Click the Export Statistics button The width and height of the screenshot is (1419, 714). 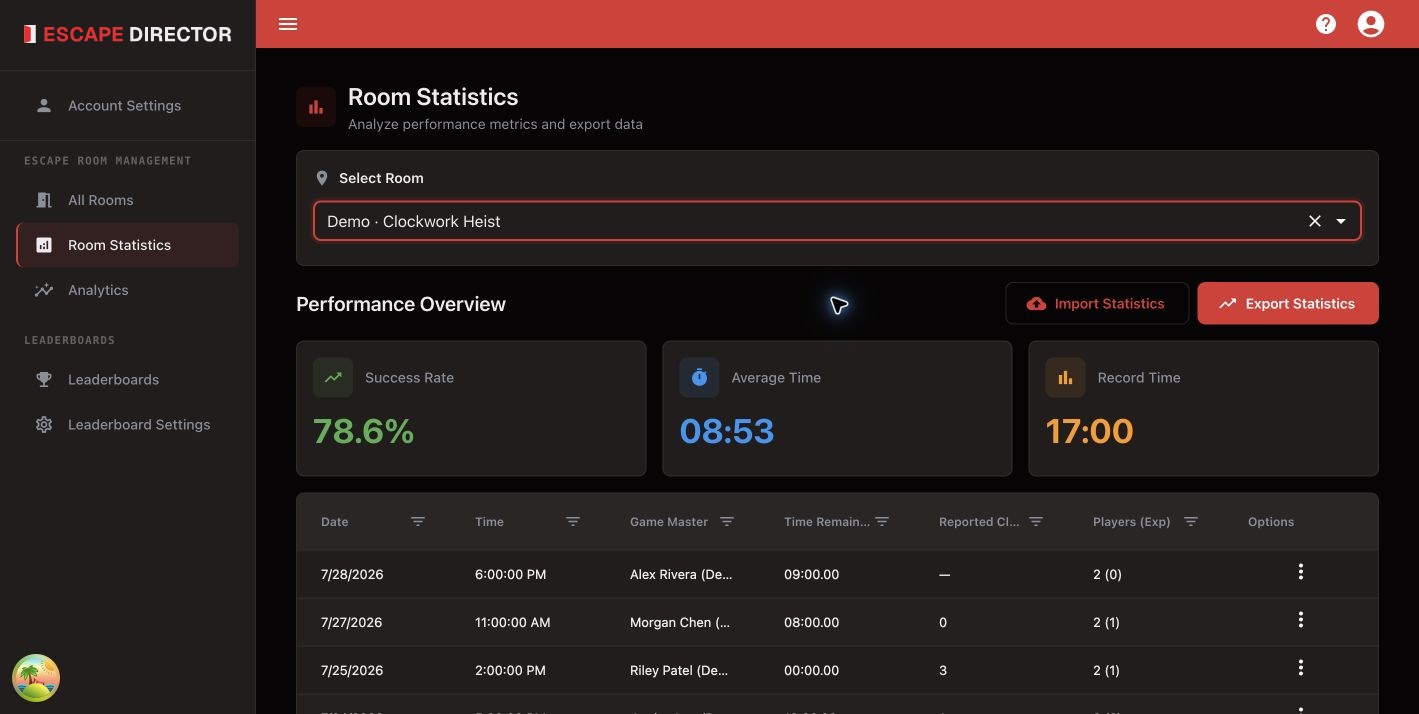(1288, 303)
